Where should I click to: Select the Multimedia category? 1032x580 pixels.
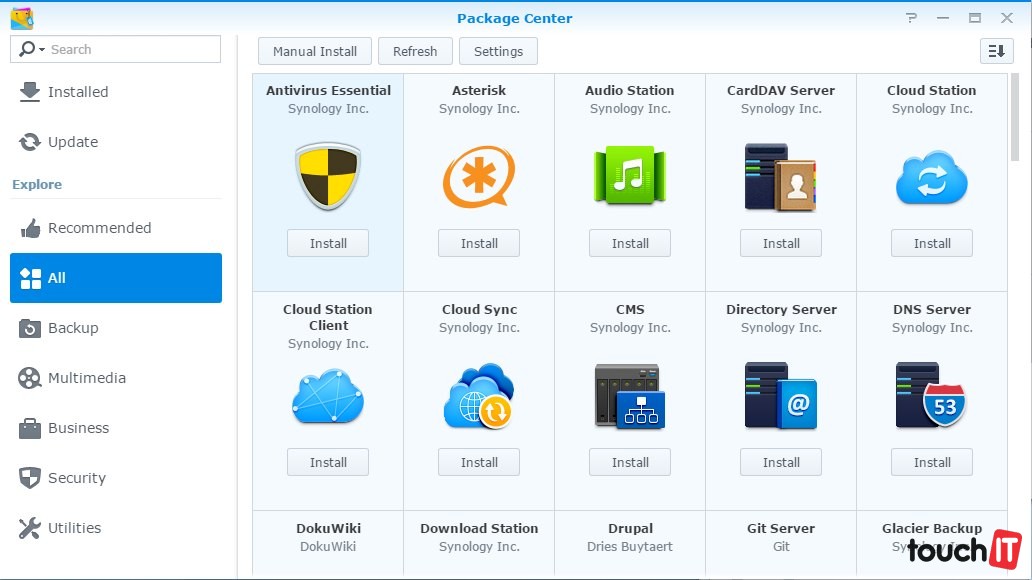coord(87,378)
